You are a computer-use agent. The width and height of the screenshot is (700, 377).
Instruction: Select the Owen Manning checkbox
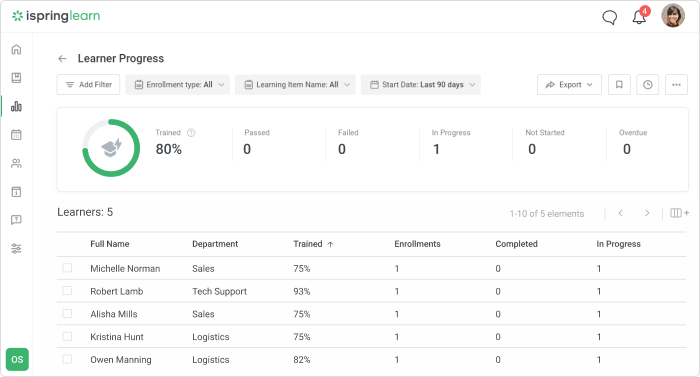click(67, 359)
